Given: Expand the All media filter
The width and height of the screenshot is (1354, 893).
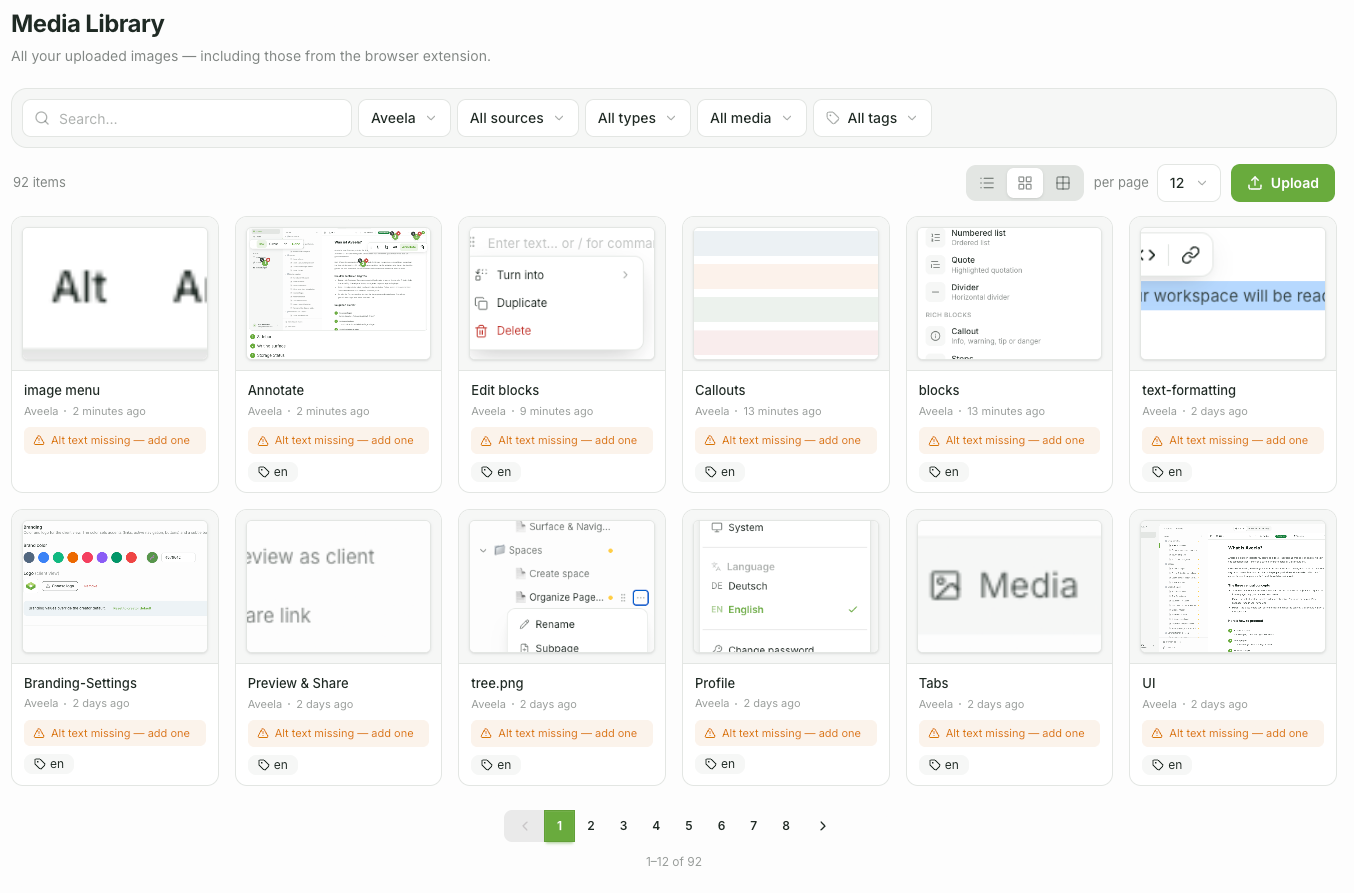Looking at the screenshot, I should pos(751,118).
